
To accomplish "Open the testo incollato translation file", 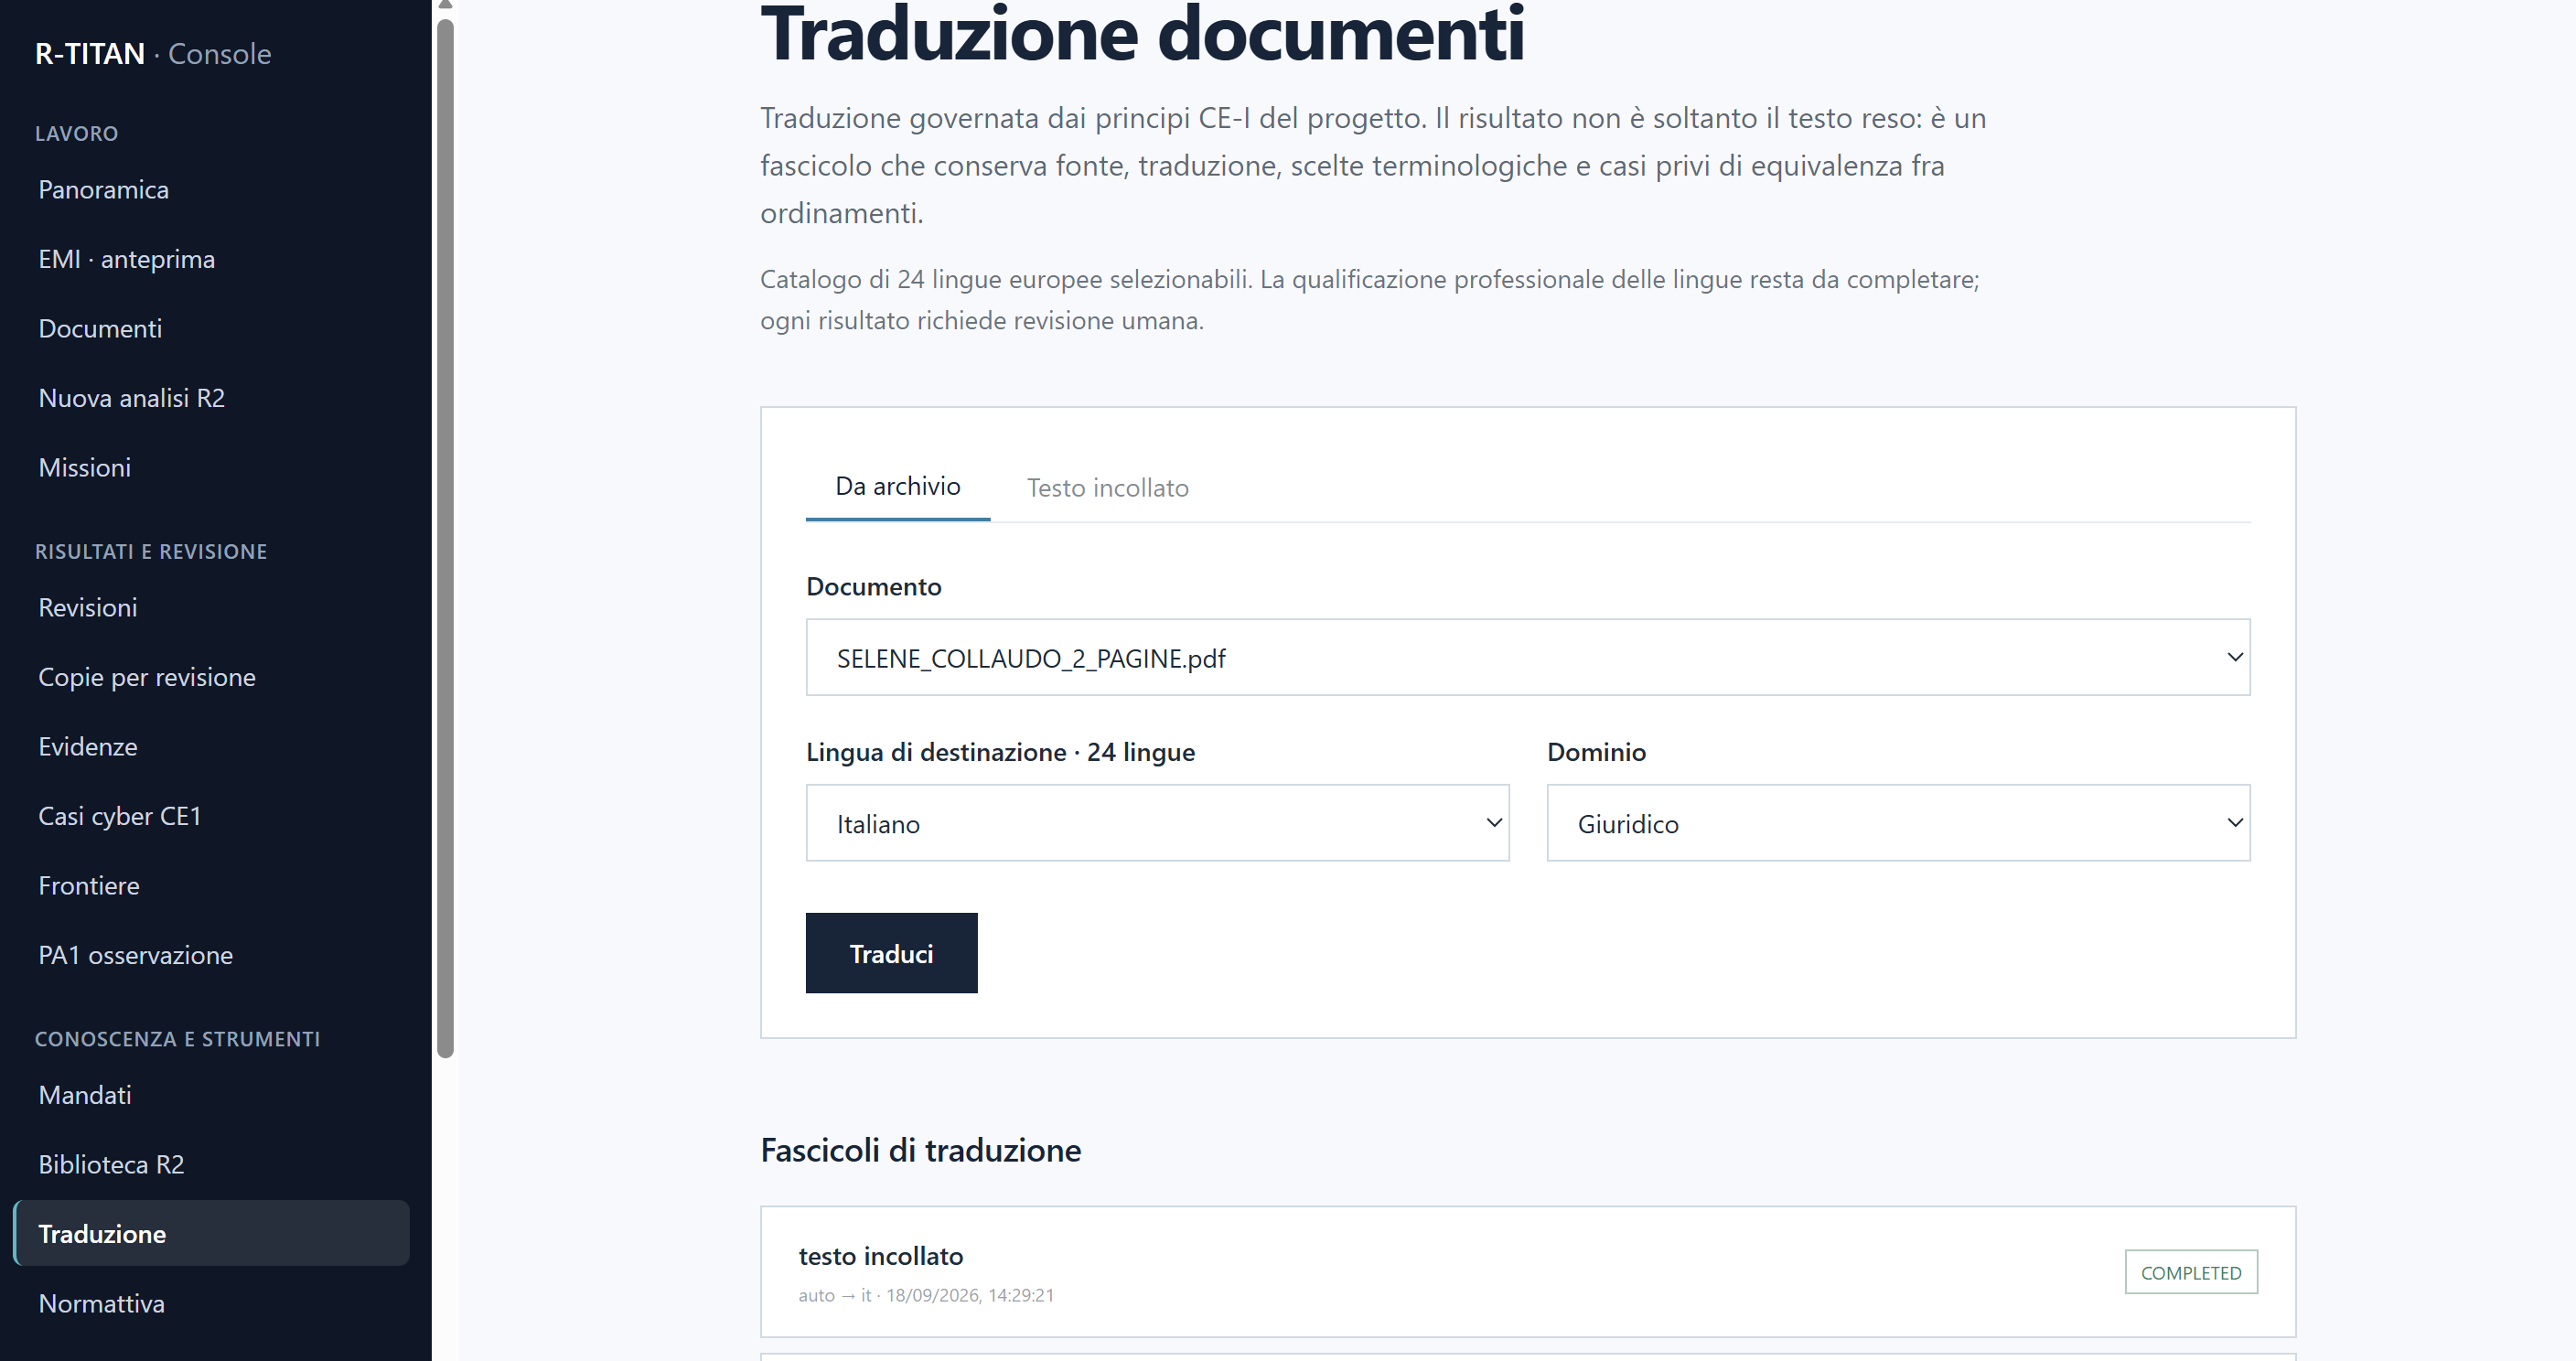I will click(1528, 1272).
